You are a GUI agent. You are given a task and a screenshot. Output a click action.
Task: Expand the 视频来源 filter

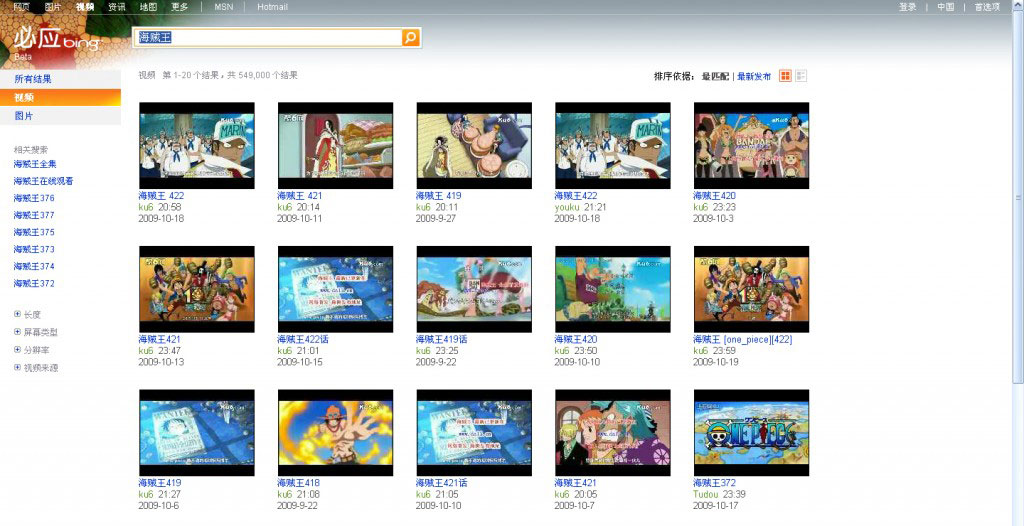pyautogui.click(x=36, y=368)
